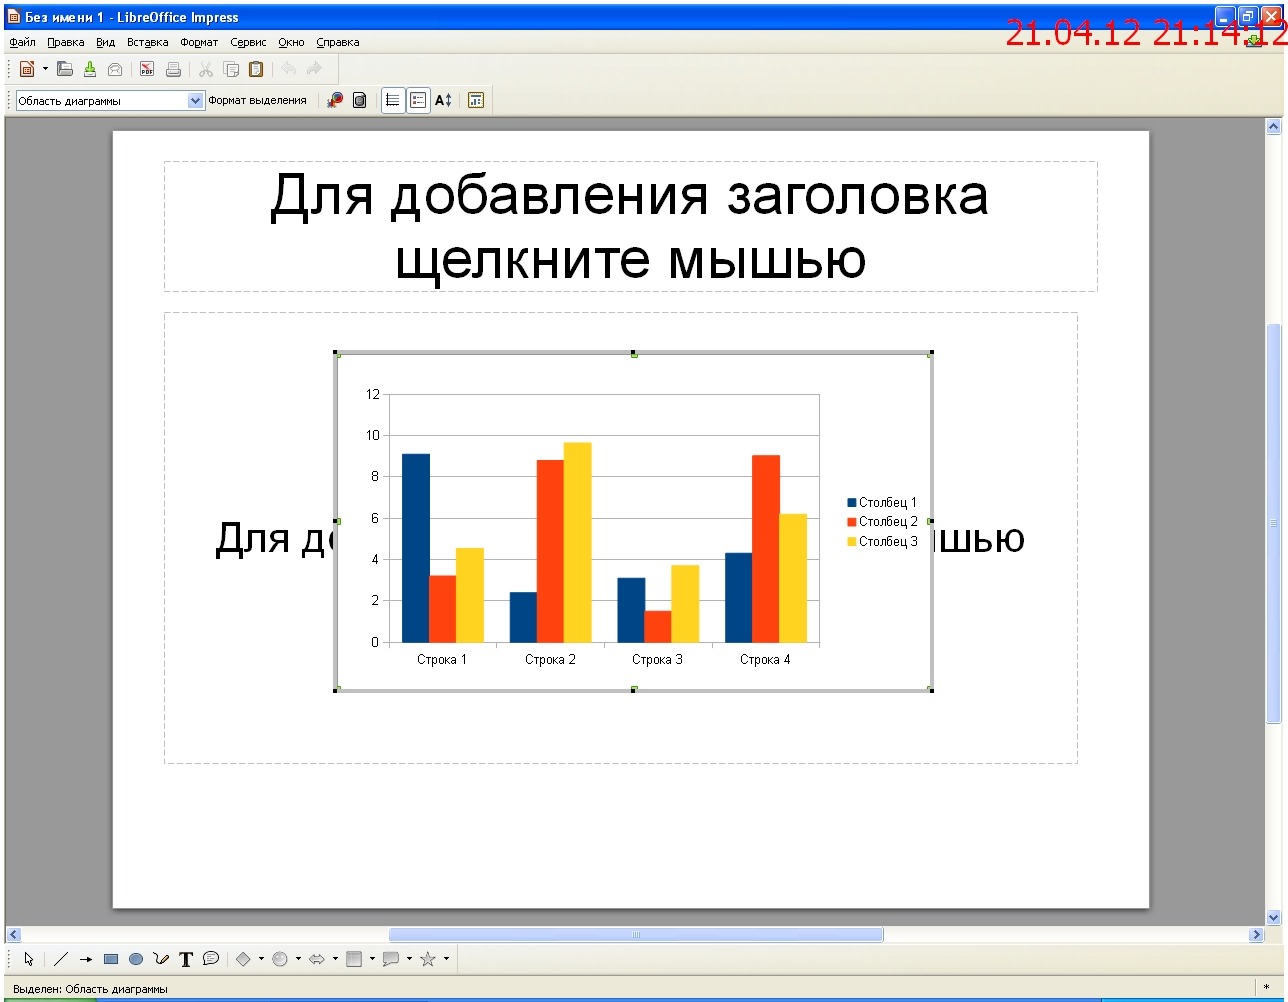Open the 'Область диаграммы' element combo box
This screenshot has width=1288, height=1002.
click(110, 101)
